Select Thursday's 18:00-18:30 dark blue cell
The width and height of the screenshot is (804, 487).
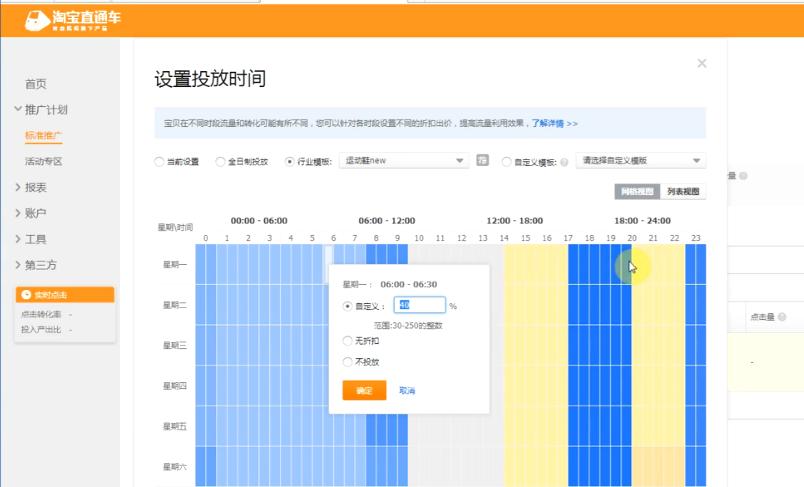[584, 385]
